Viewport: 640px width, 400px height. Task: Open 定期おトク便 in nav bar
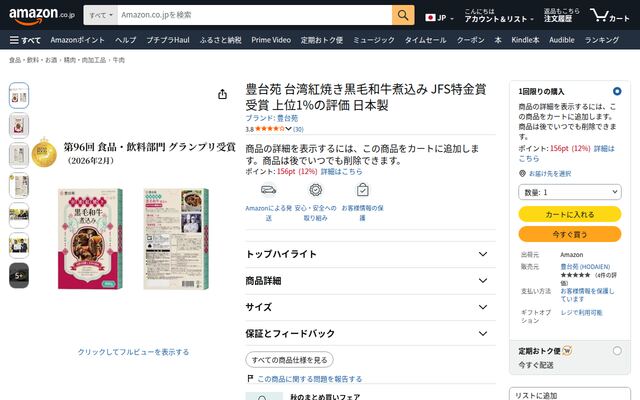[322, 40]
